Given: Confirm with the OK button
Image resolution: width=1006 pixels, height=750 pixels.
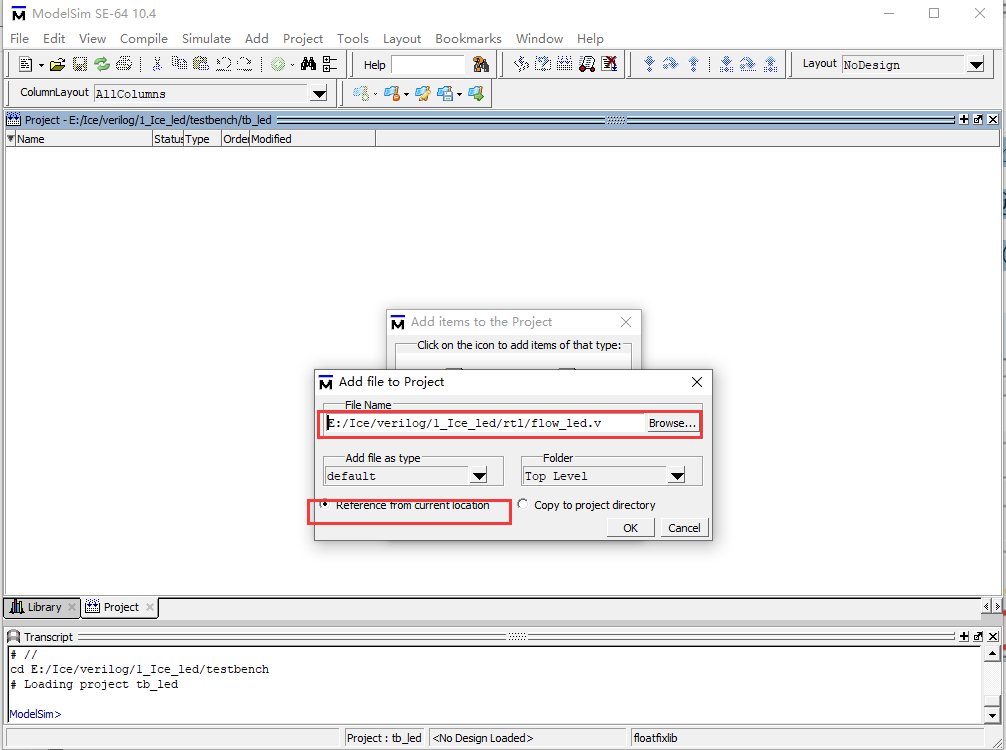Looking at the screenshot, I should 630,527.
